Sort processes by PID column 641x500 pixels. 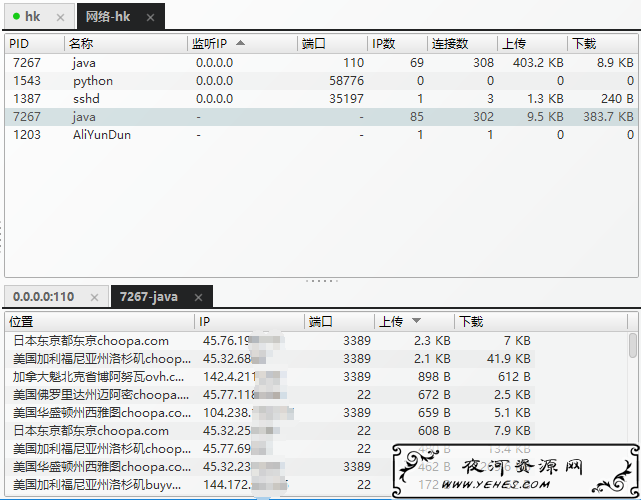coord(35,43)
